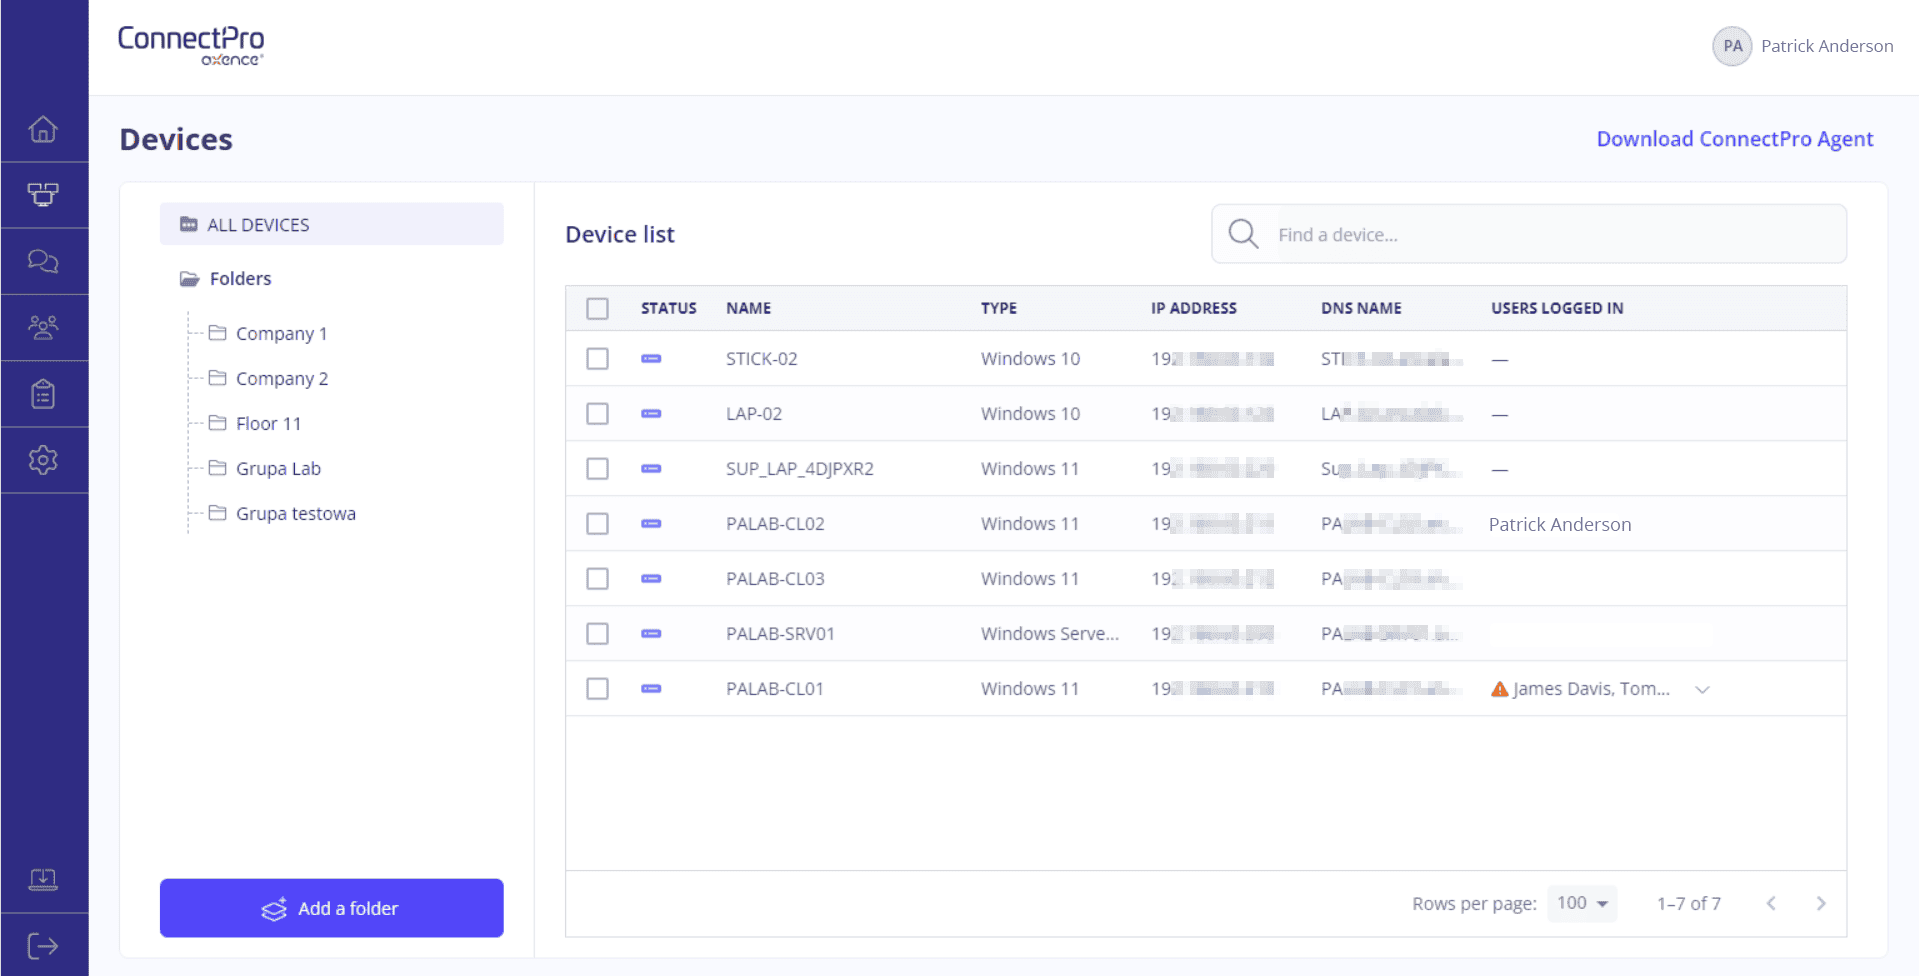Viewport: 1919px width, 976px height.
Task: Click the Find a device search field
Action: (x=1555, y=235)
